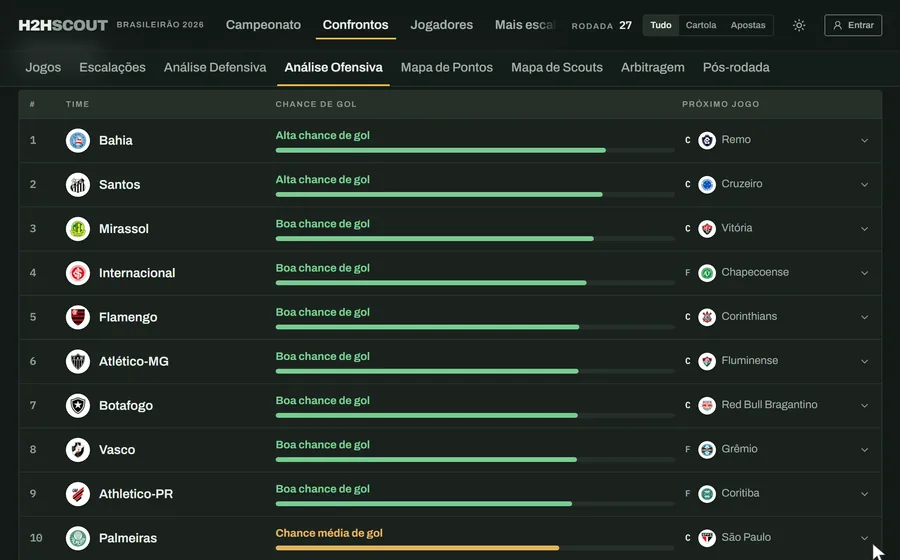Click Bahia's goal chance progress bar
The height and width of the screenshot is (560, 900).
[475, 150]
